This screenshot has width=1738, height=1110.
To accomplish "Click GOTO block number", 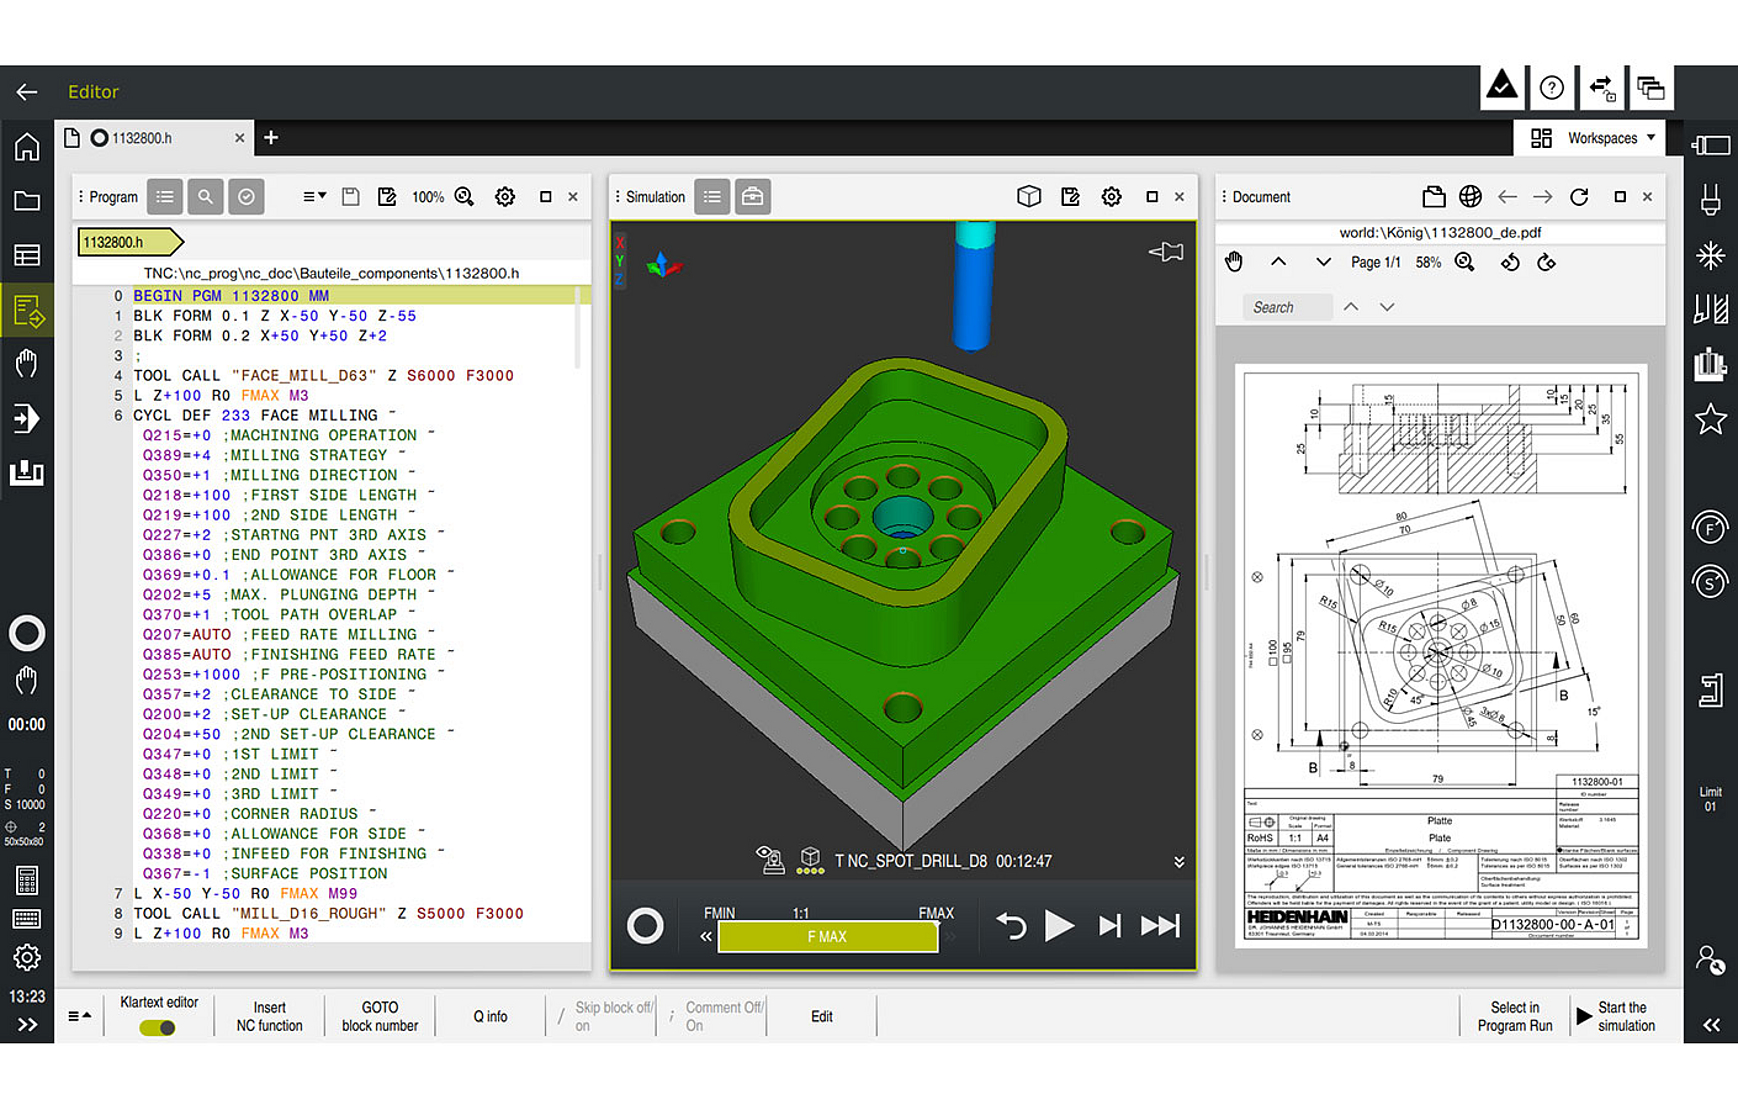I will (x=380, y=1016).
